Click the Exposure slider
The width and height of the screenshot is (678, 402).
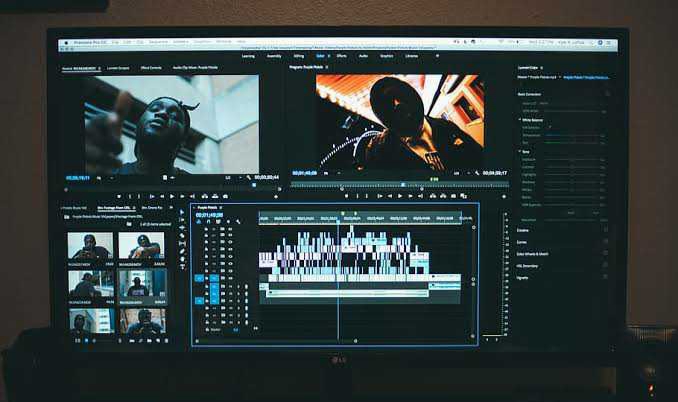572,160
